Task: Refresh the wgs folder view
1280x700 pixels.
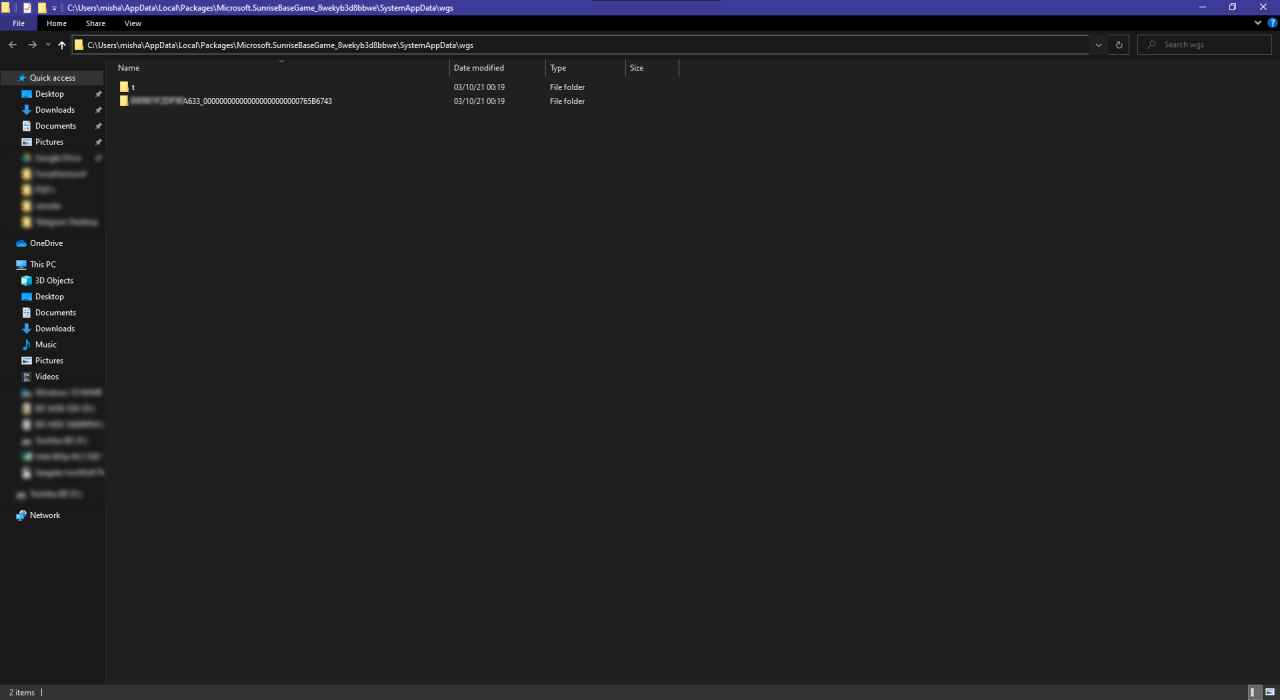Action: (x=1119, y=45)
